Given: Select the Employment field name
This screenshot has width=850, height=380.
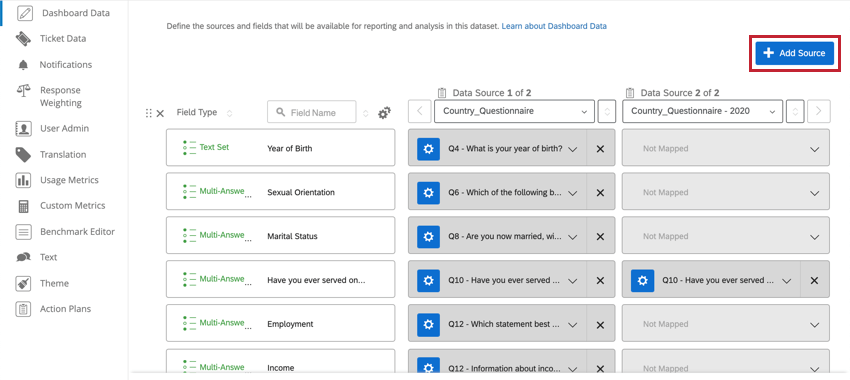Looking at the screenshot, I should coord(290,324).
